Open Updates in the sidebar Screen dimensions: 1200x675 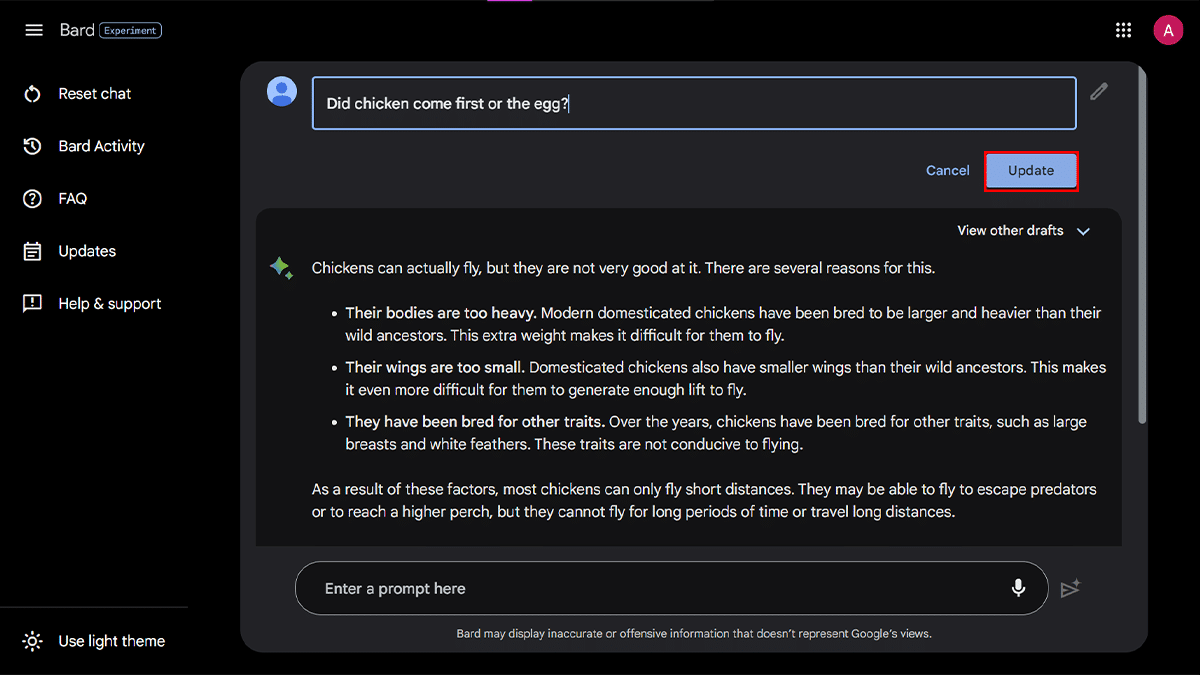point(87,251)
